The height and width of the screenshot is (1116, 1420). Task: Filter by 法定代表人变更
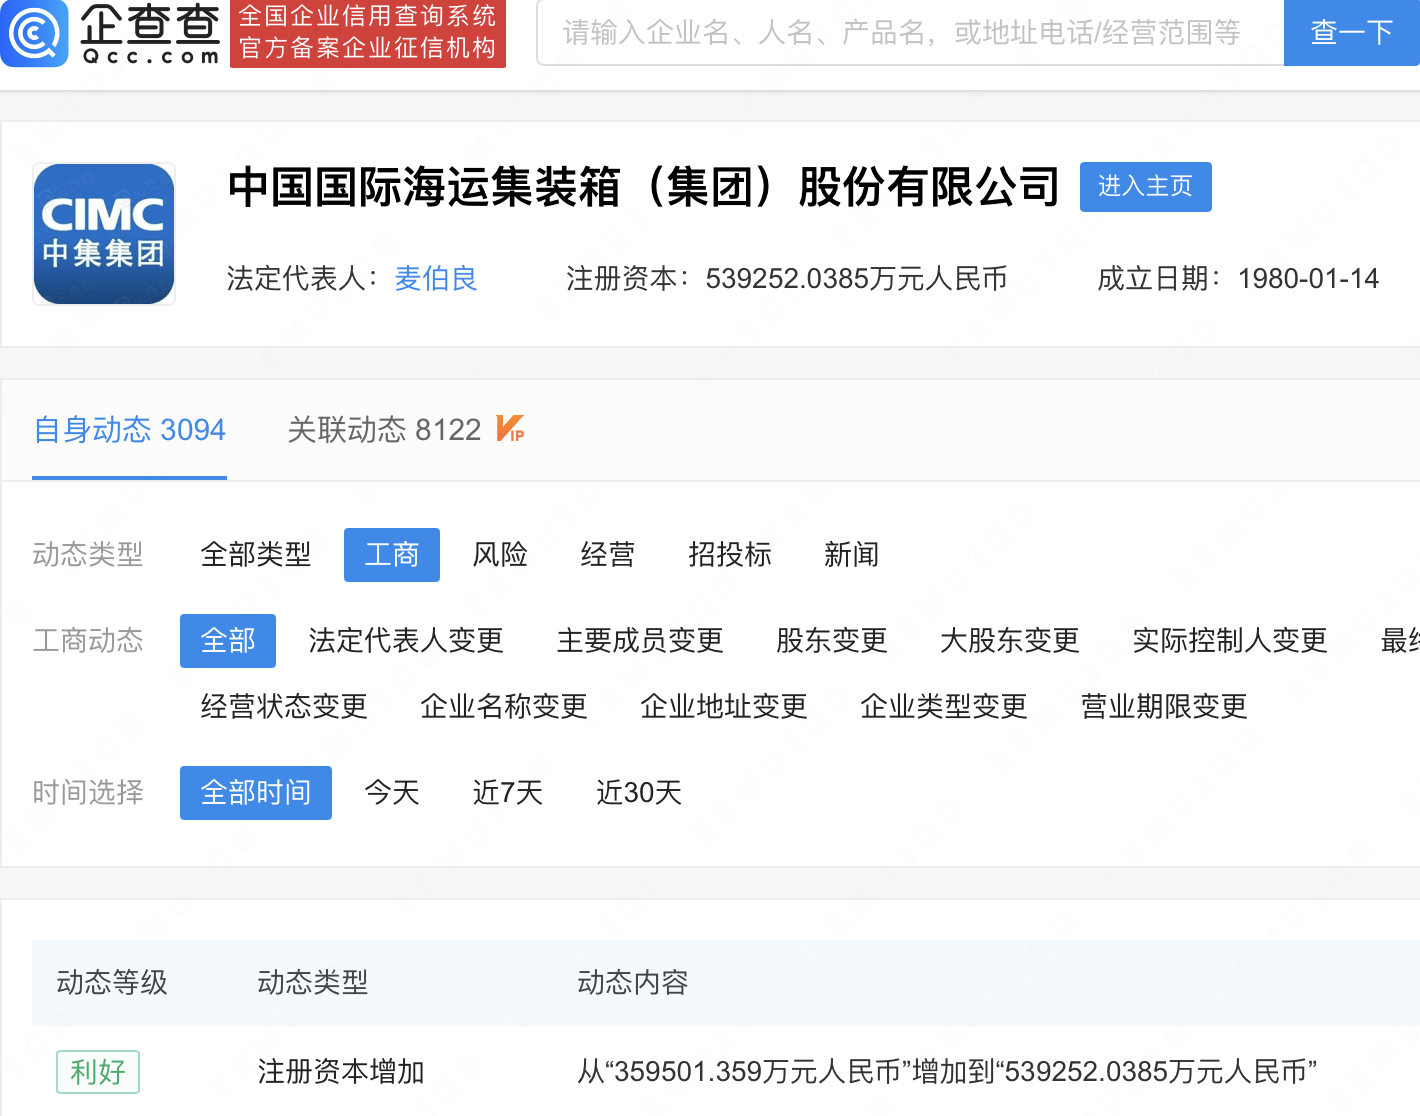click(x=406, y=641)
